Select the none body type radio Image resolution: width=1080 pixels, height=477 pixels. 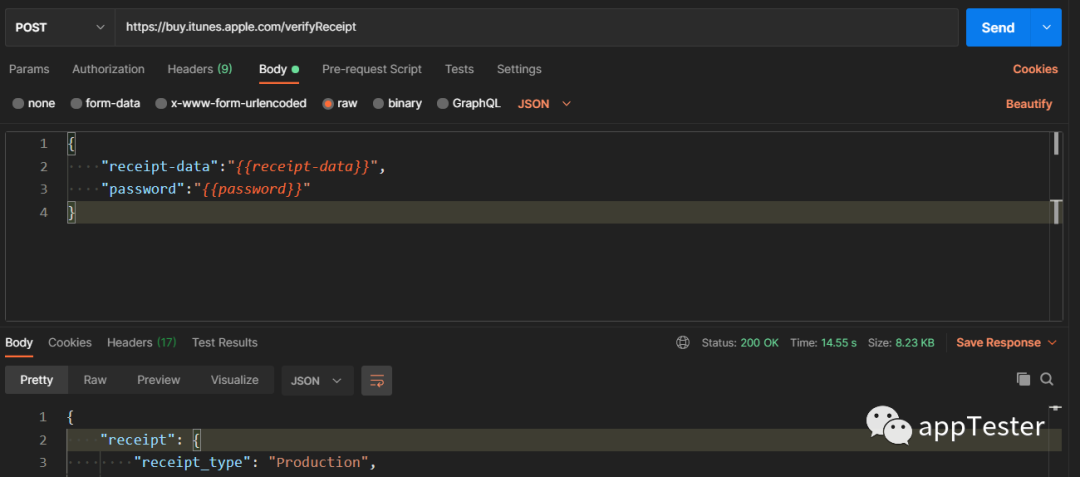[19, 104]
